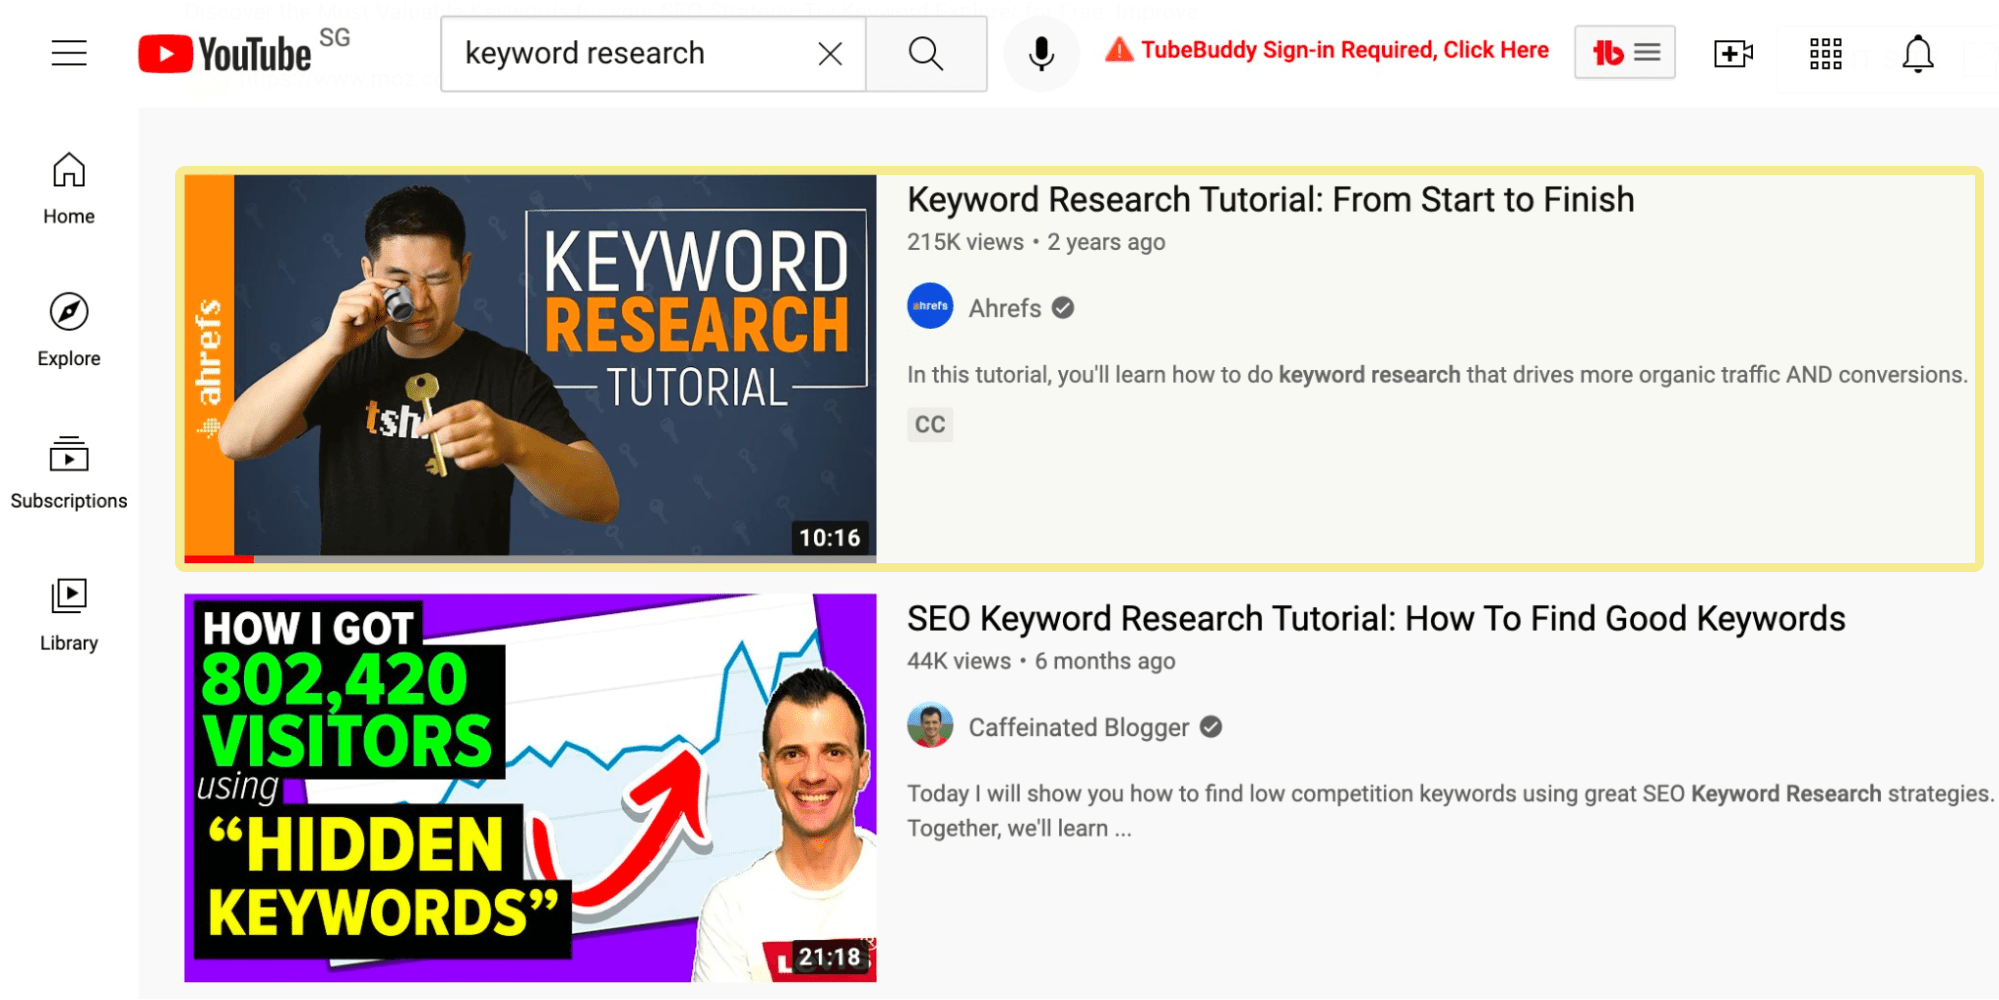
Task: Open the TubeBuddy sign-in warning link
Action: [x=1328, y=51]
